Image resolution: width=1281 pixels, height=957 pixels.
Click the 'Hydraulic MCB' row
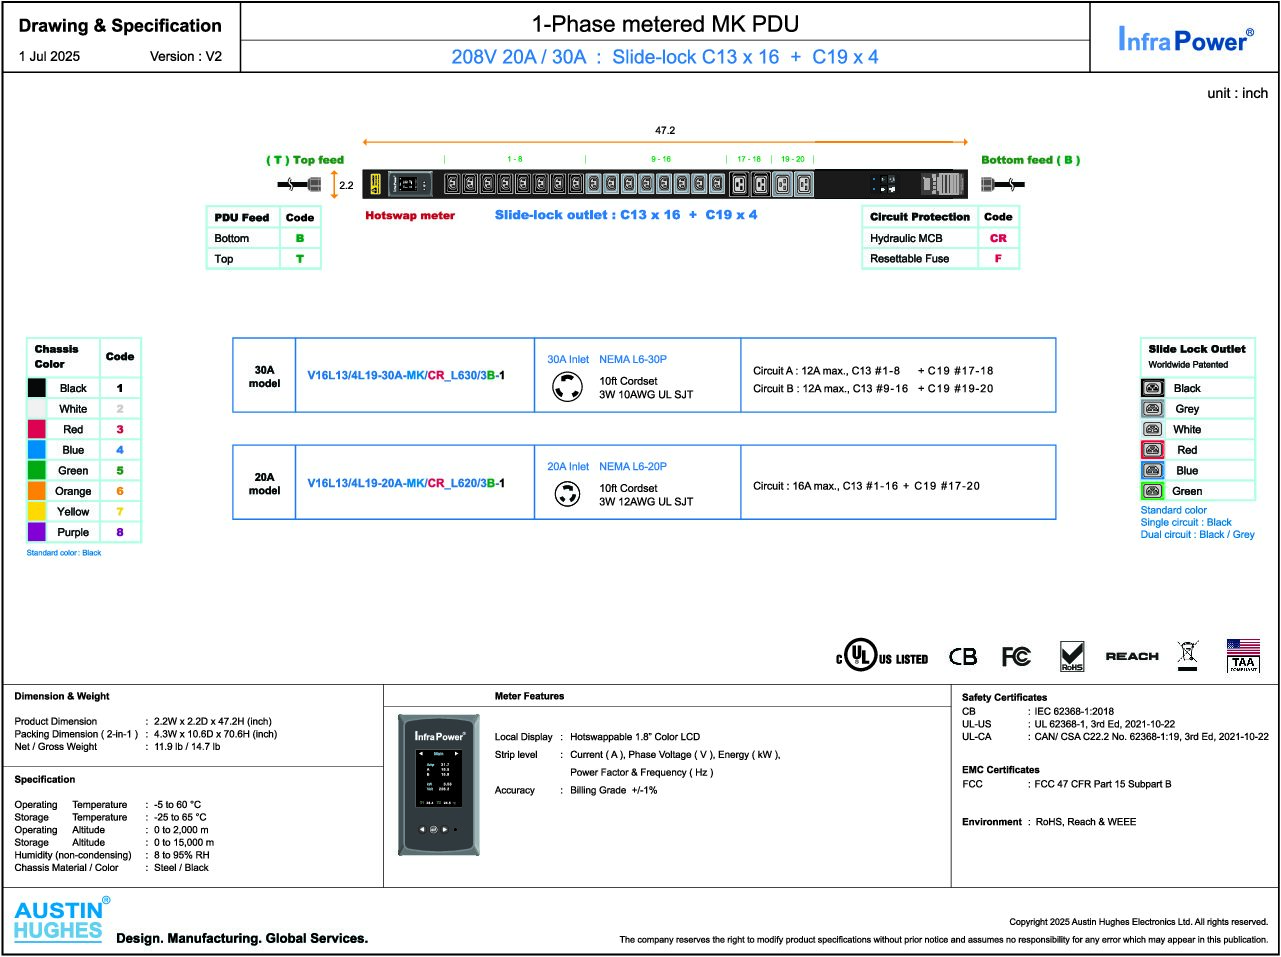(940, 238)
